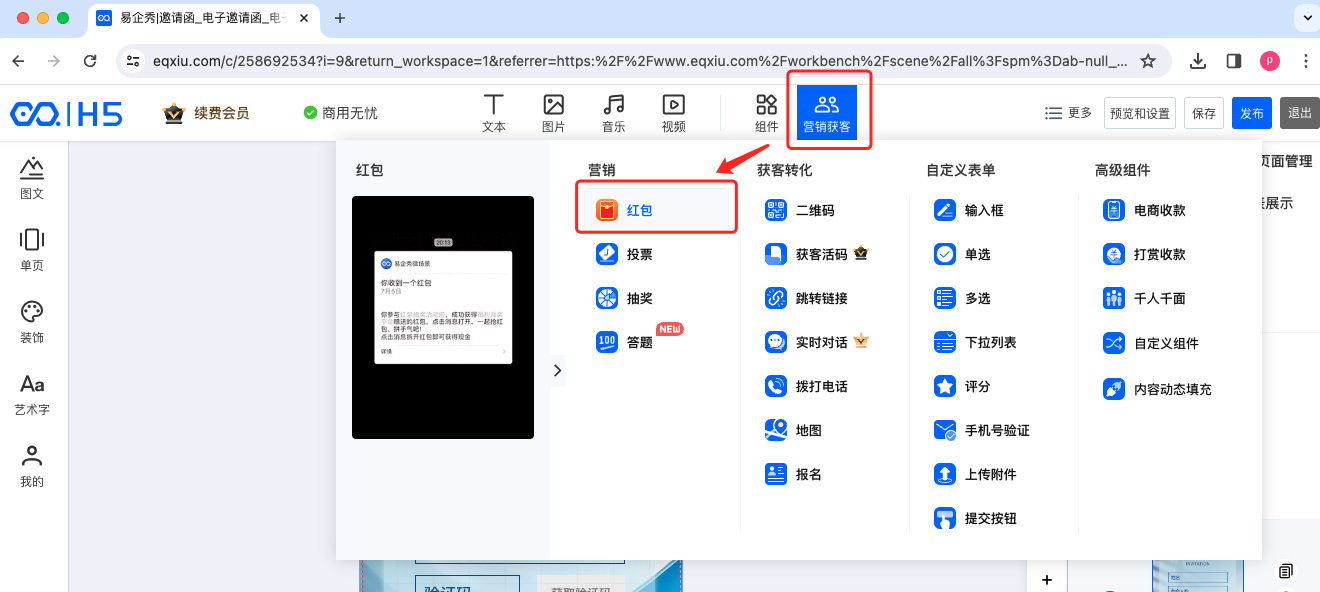Open the 装饰 decoration sidebar panel
Screen dimensions: 1320x592
[32, 322]
